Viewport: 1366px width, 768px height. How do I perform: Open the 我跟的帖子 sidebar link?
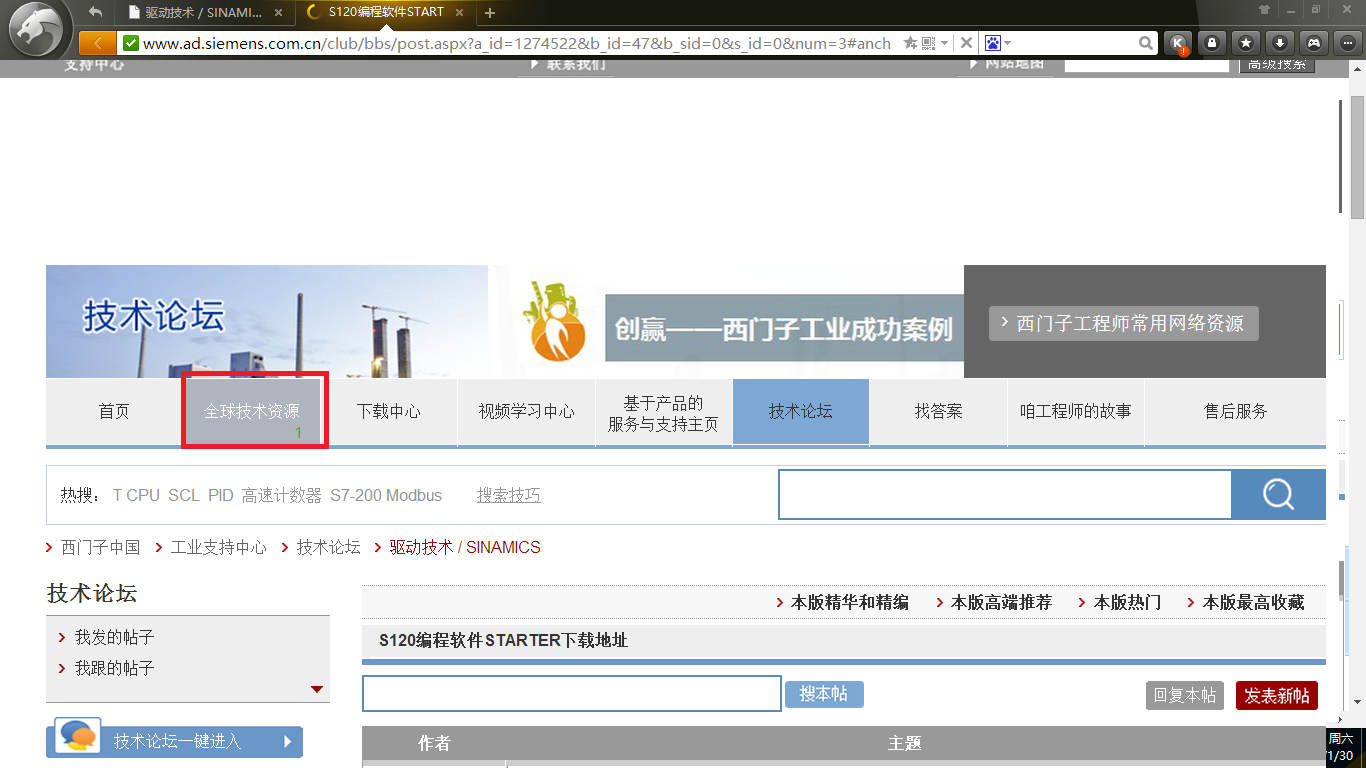coord(114,668)
